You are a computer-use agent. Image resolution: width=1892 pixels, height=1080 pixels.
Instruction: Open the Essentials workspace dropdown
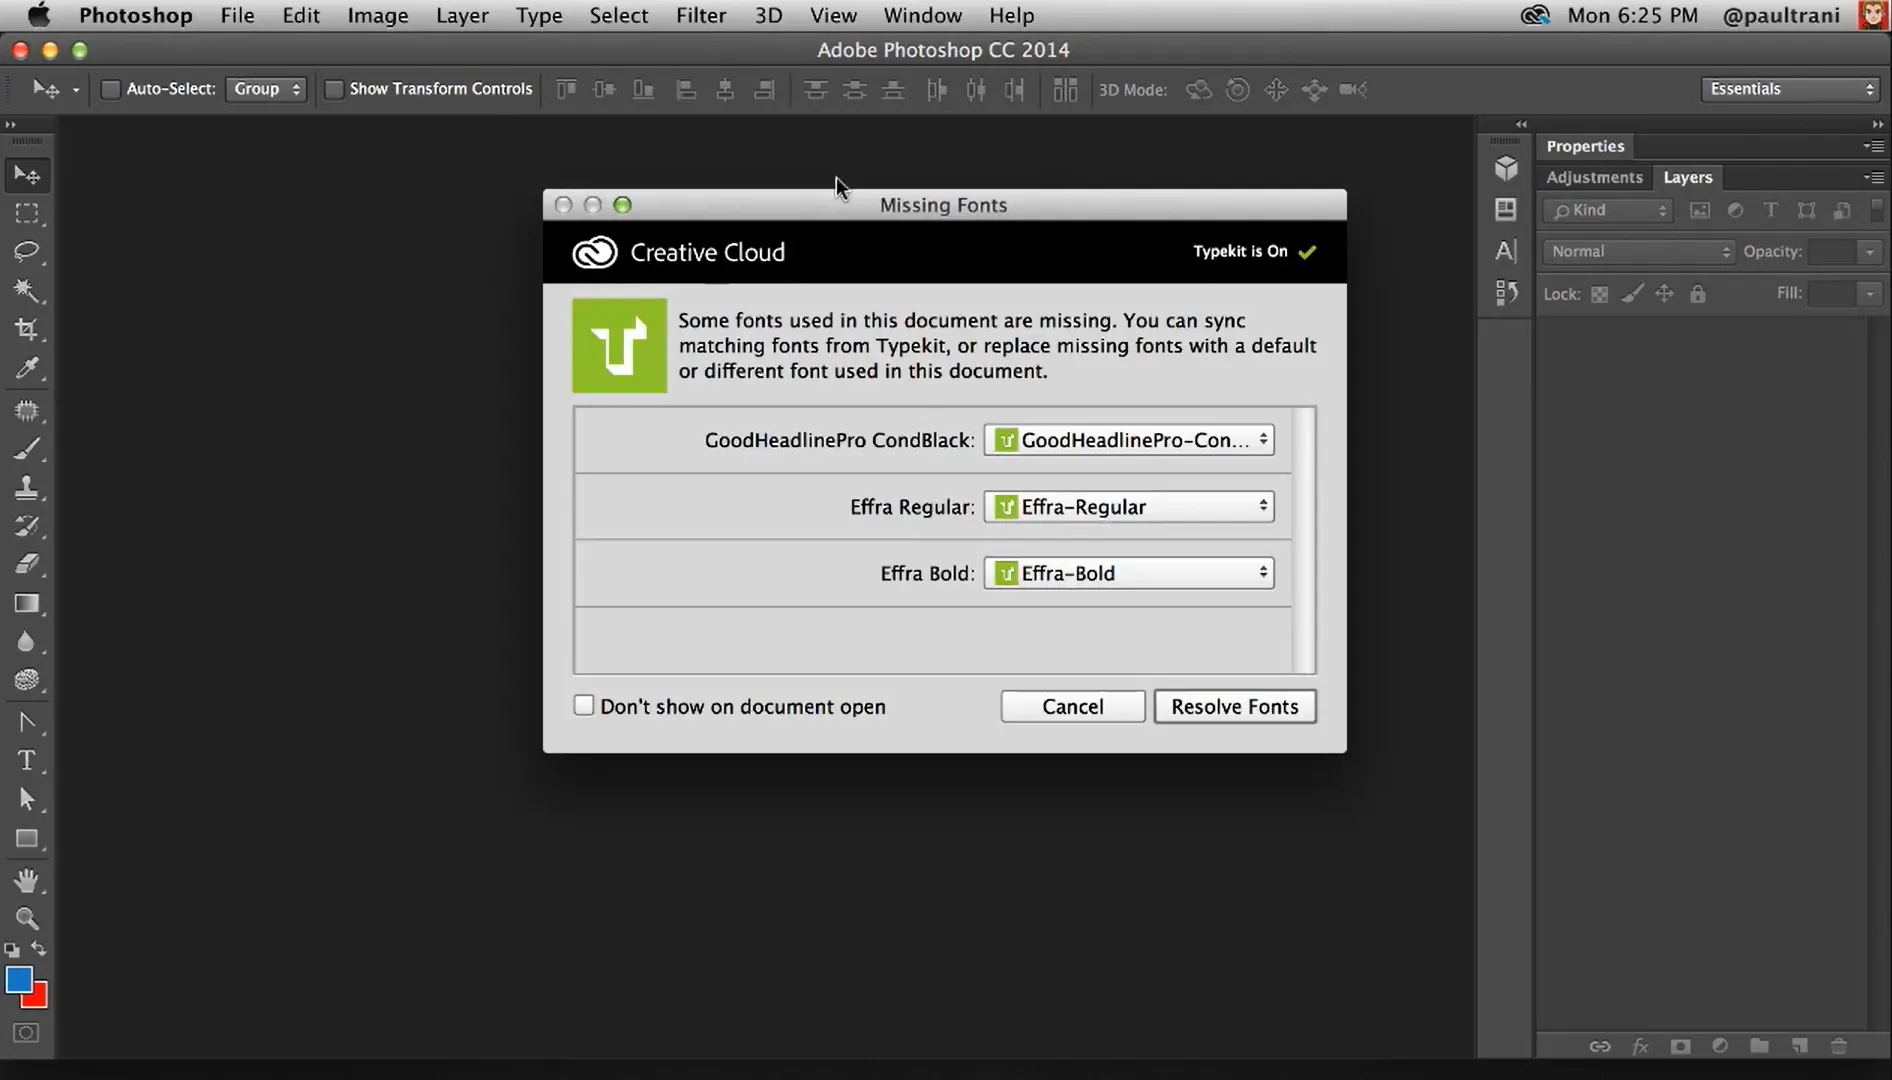[x=1790, y=89]
